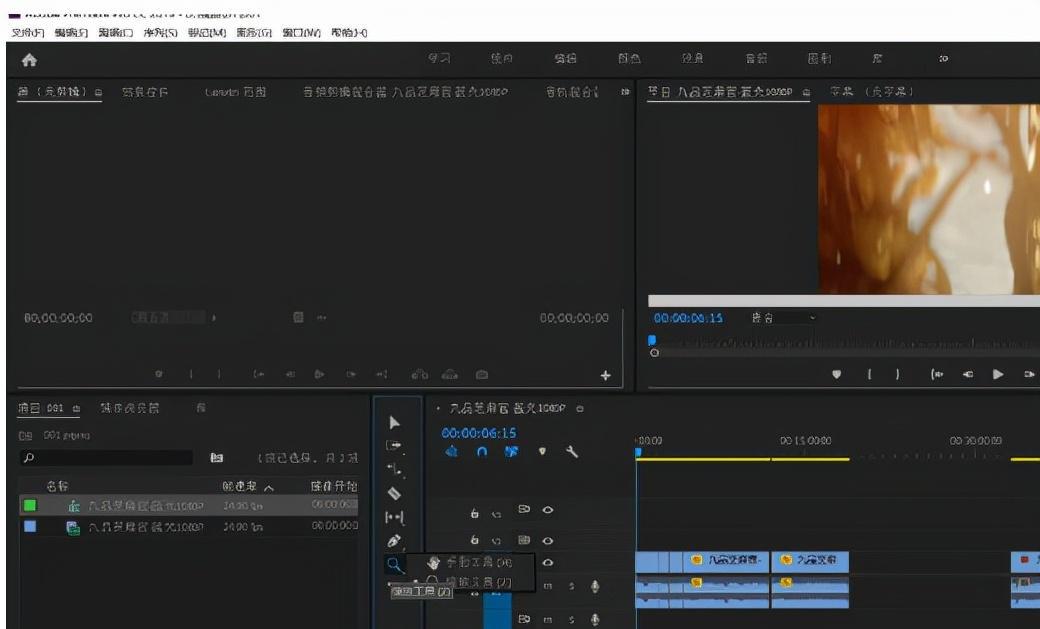
Task: Open the Timeline sequence panel menu
Action: (x=580, y=409)
